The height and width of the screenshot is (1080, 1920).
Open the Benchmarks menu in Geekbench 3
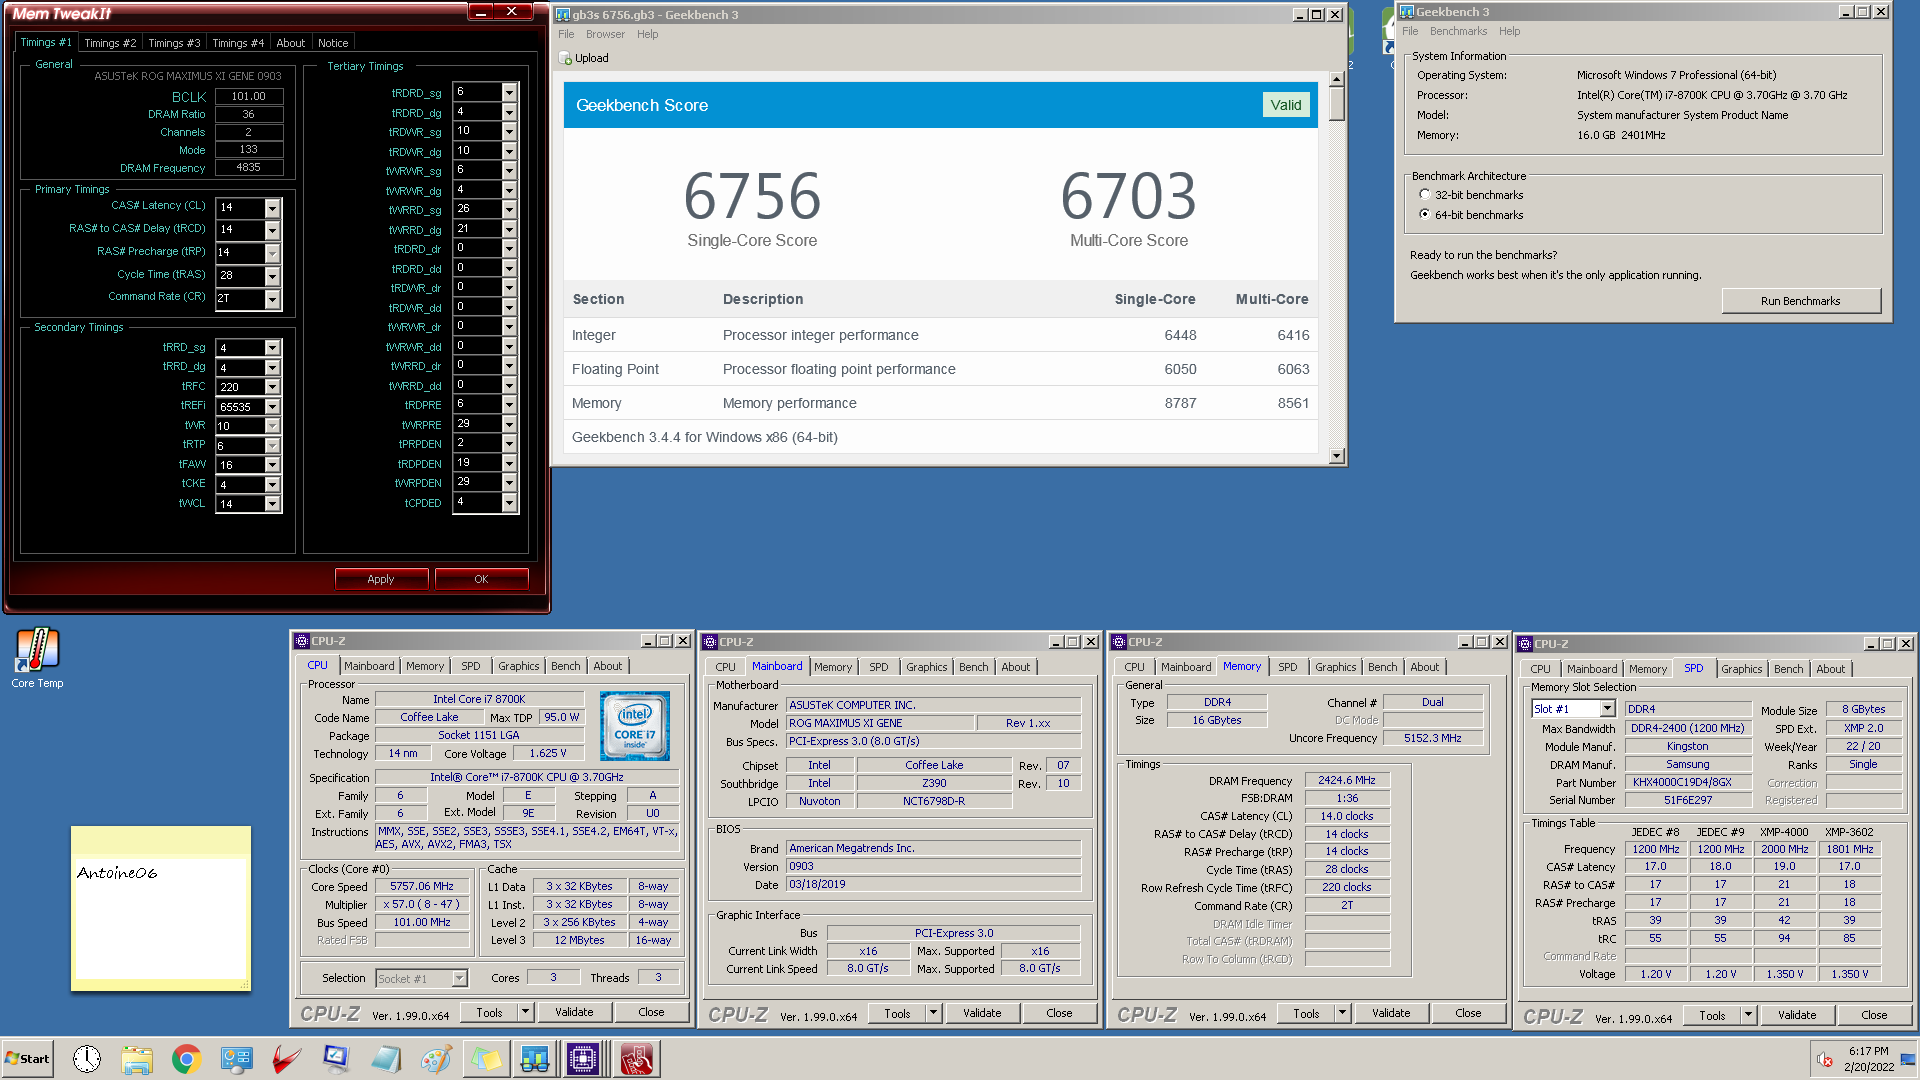(1458, 31)
